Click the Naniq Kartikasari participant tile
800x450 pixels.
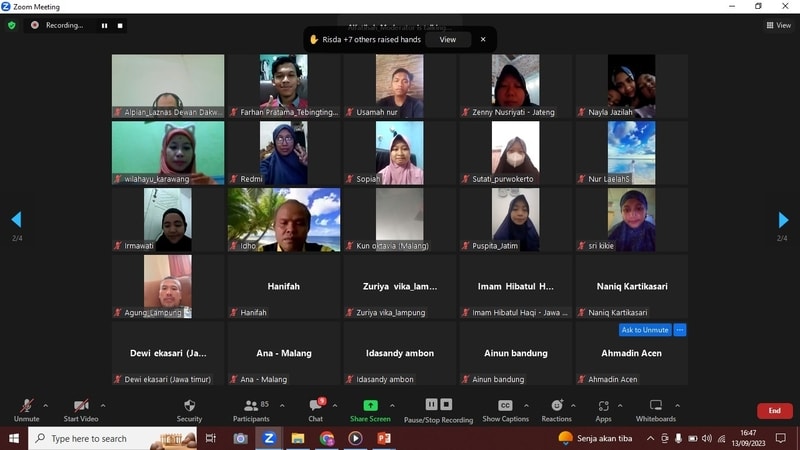click(x=632, y=287)
